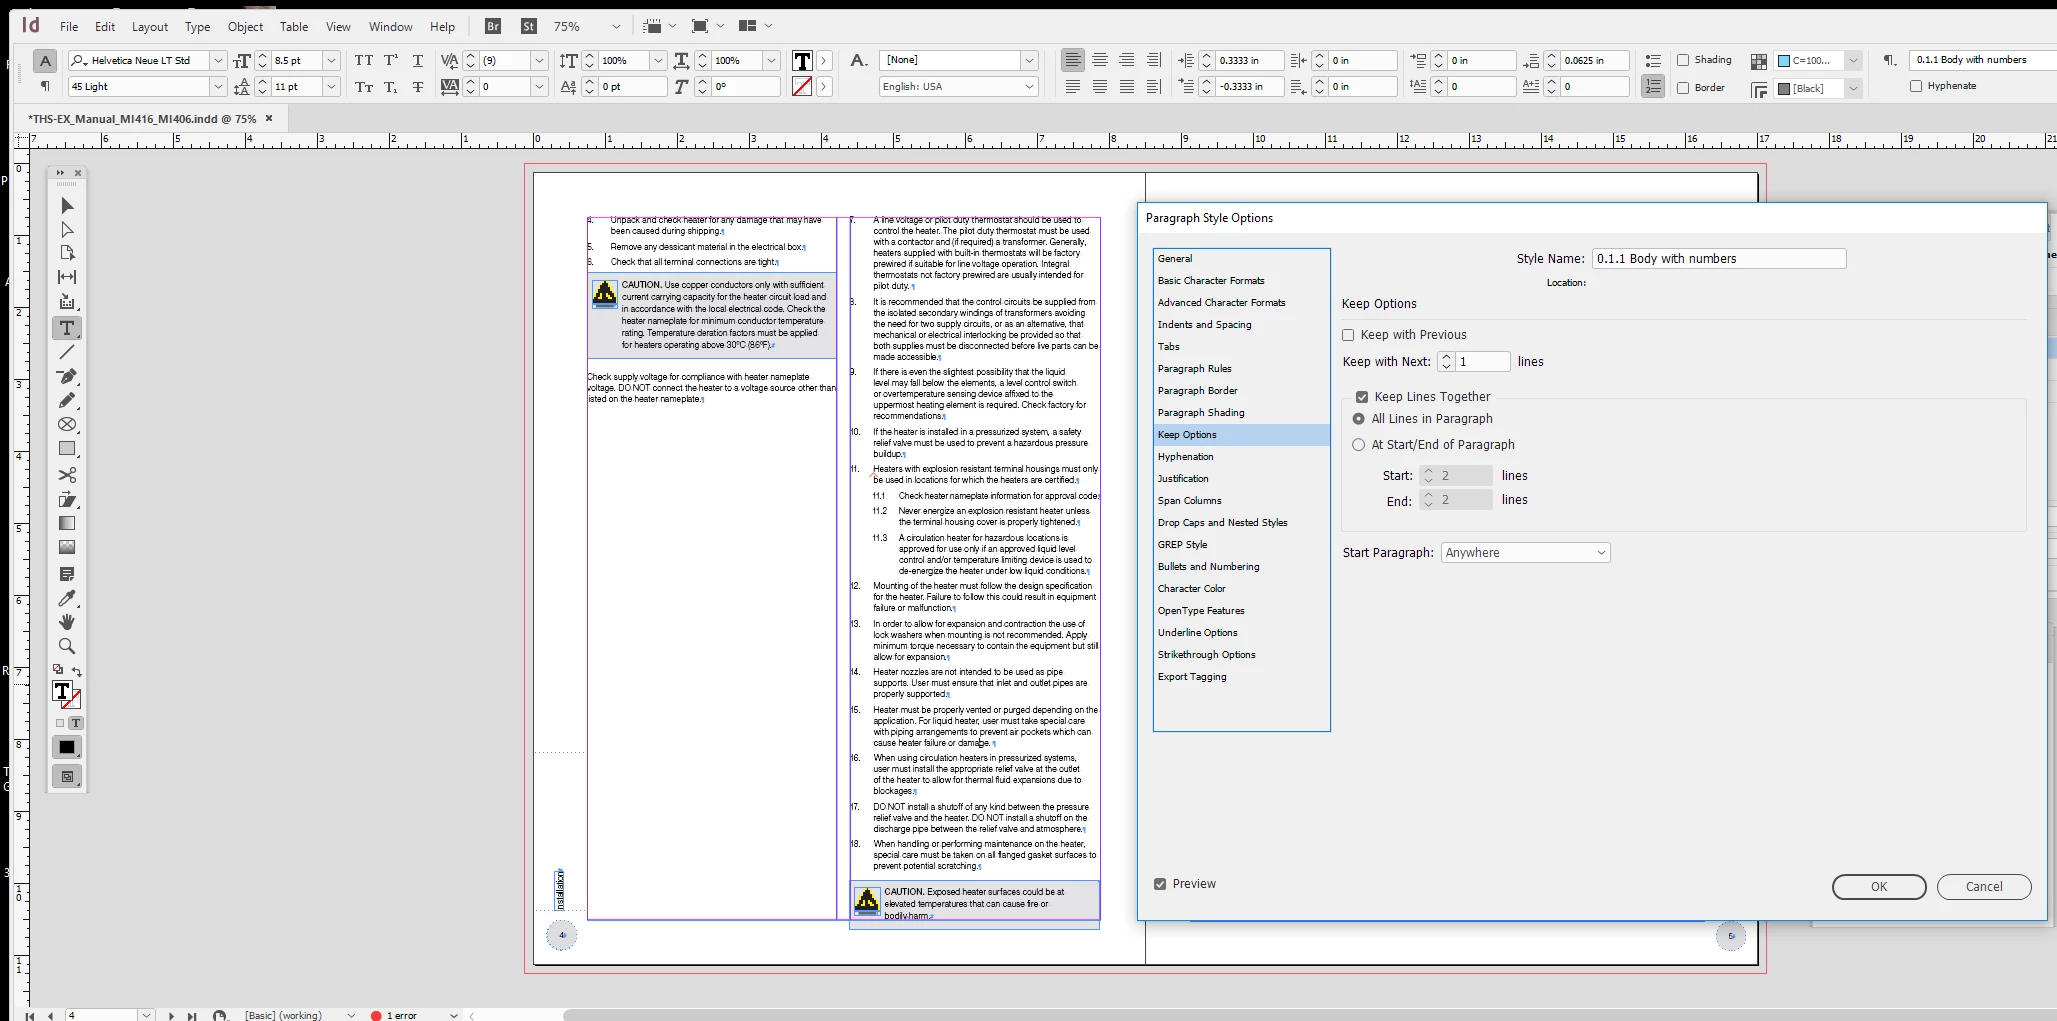The height and width of the screenshot is (1021, 2057).
Task: Select the Note tool
Action: [67, 574]
